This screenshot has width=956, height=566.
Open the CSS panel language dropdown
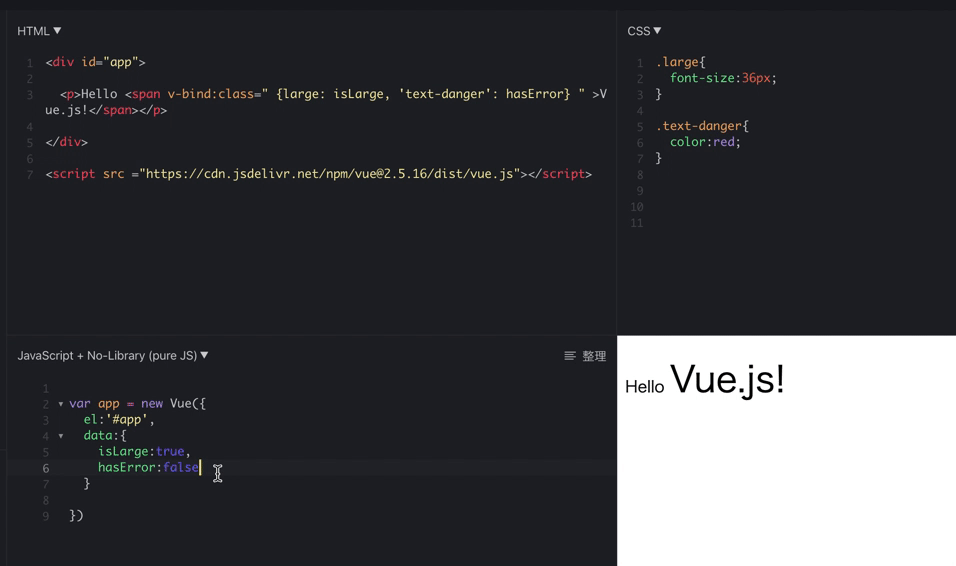[x=644, y=31]
